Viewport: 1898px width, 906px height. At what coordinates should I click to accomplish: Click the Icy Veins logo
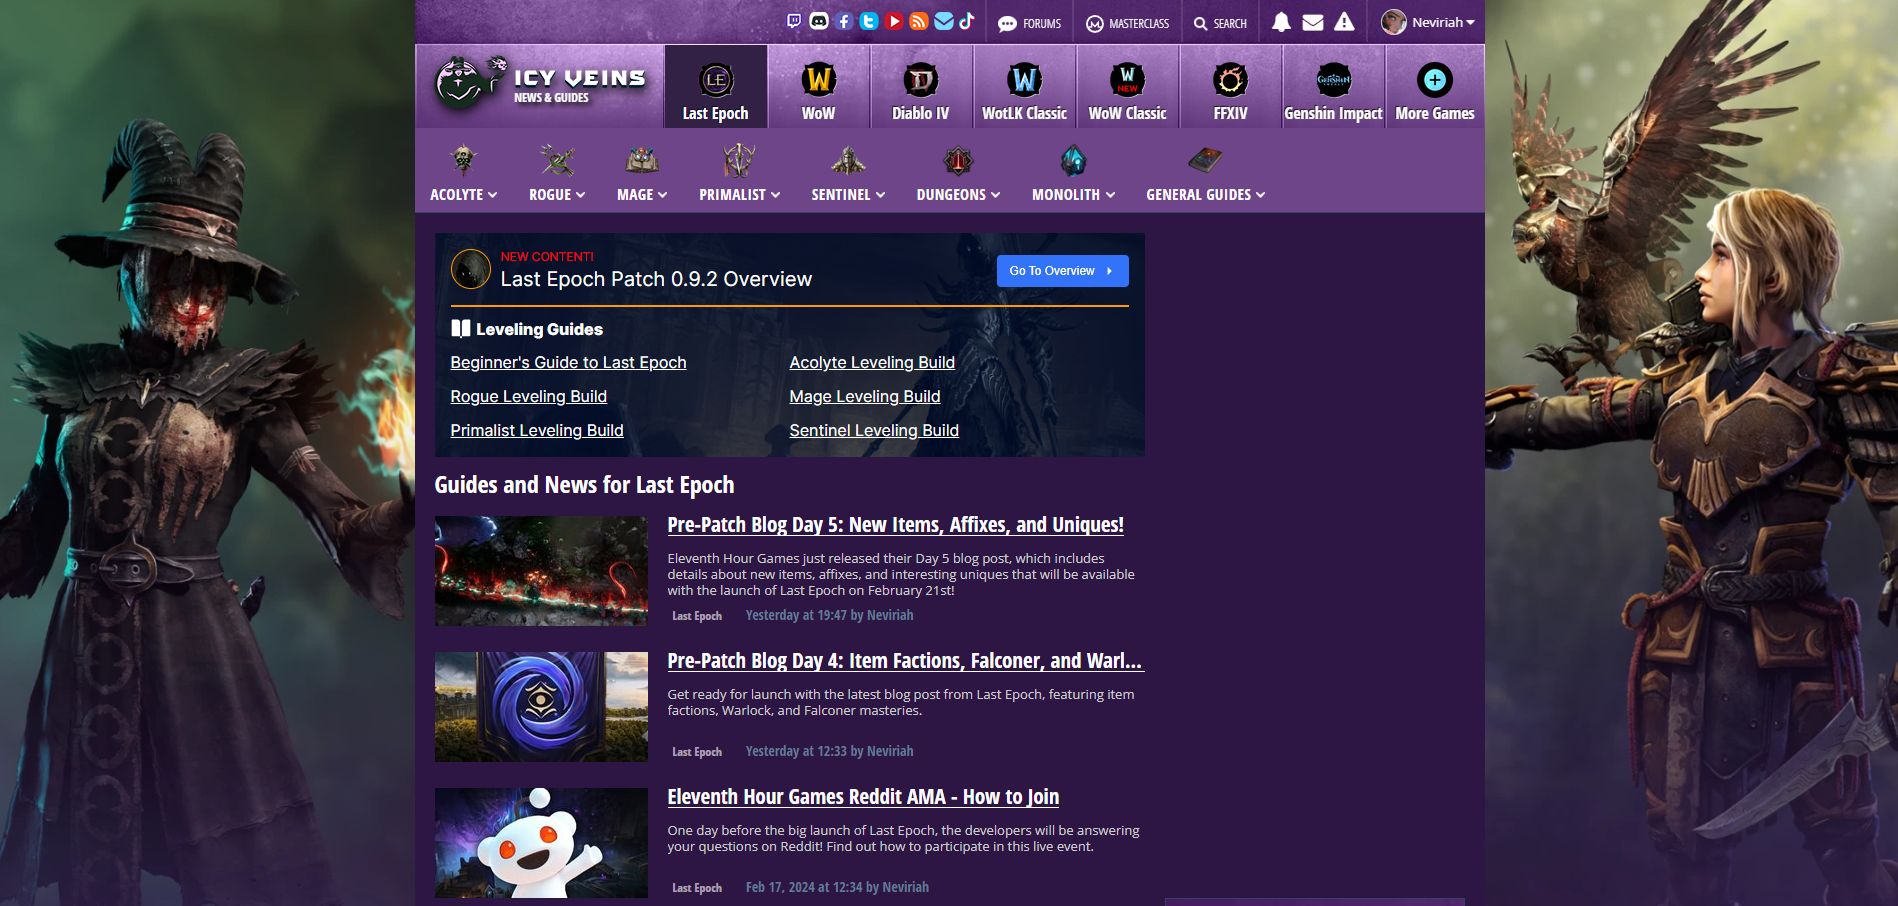[540, 83]
